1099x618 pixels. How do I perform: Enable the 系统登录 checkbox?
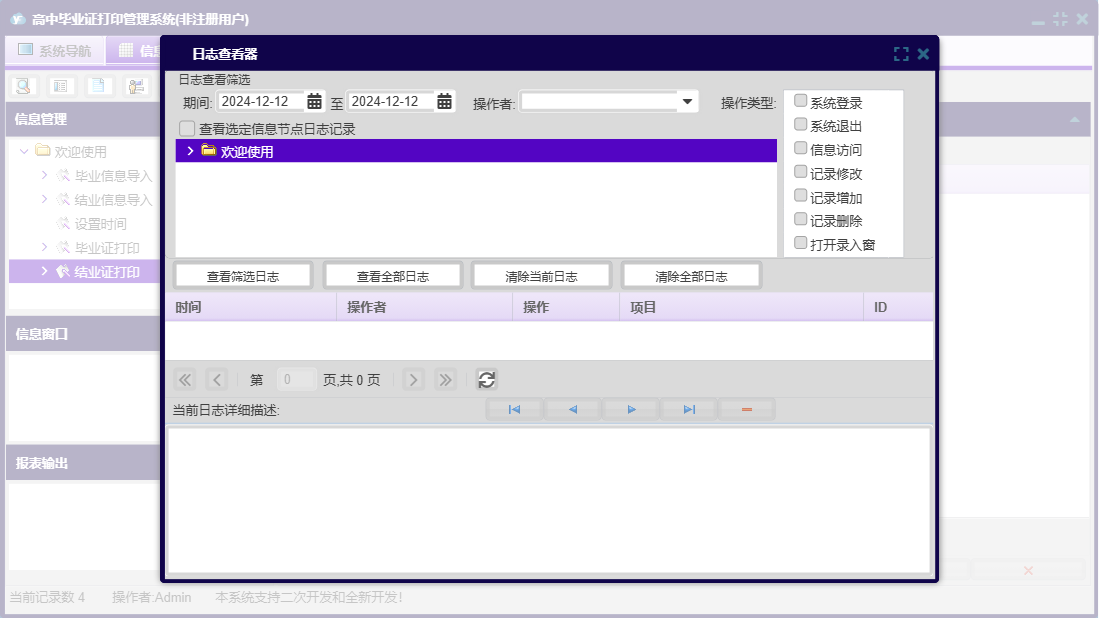(x=800, y=101)
